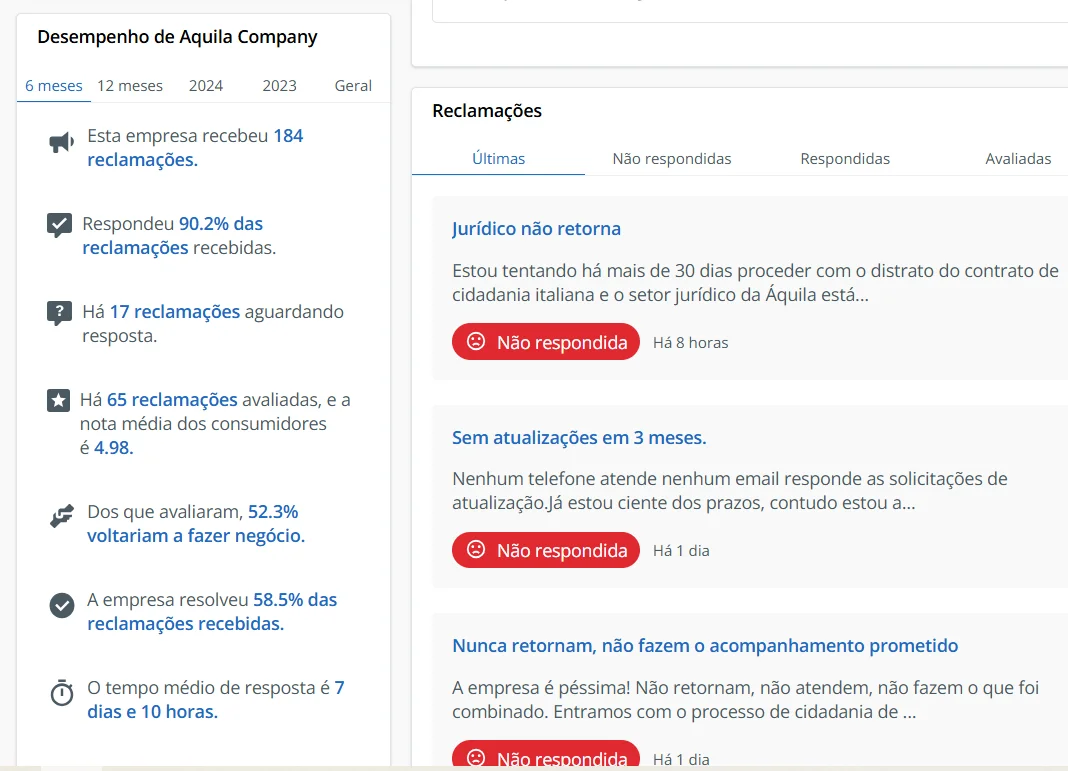Click the stopwatch icon beside average response time
The width and height of the screenshot is (1068, 771).
point(62,693)
